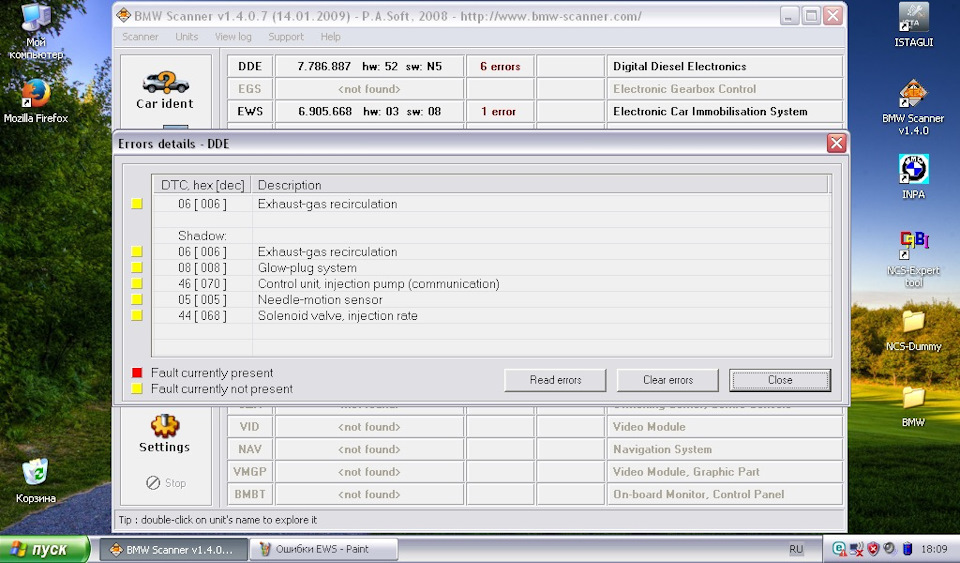Click ESET antivirus tray icon
Viewport: 960px width, 563px height.
point(839,549)
